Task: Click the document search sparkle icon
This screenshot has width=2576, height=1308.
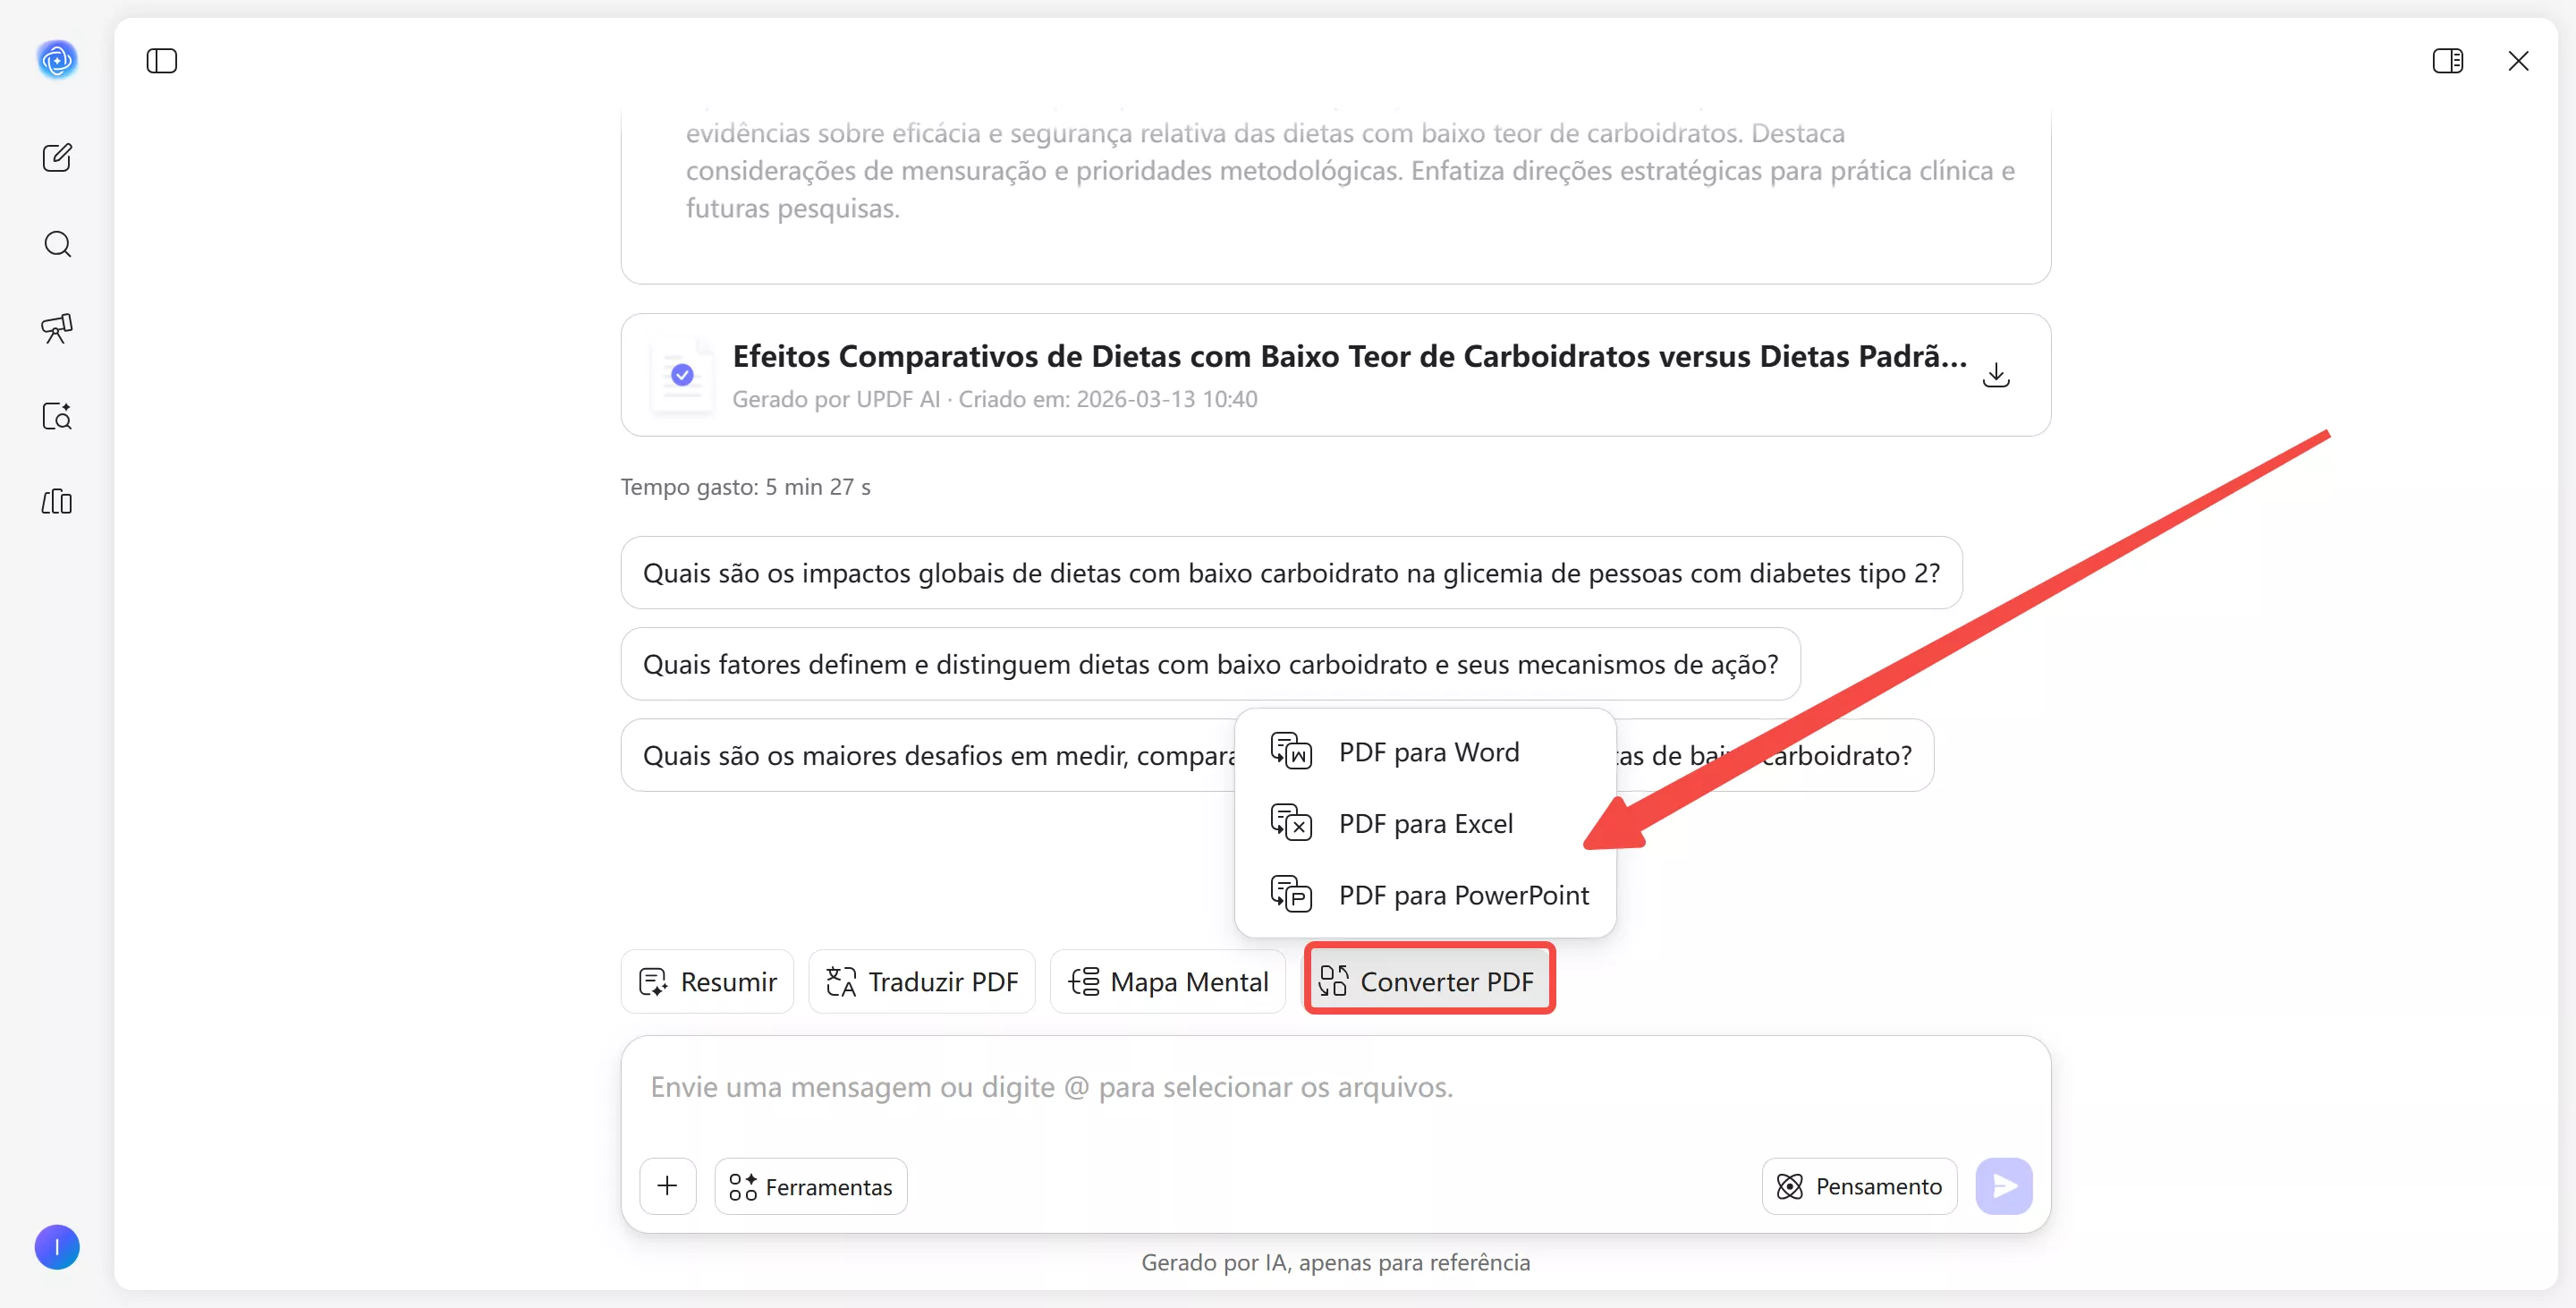Action: (57, 416)
